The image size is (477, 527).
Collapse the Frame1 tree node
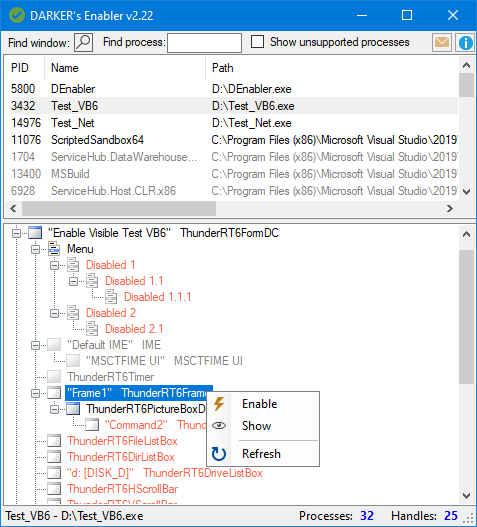(x=35, y=393)
